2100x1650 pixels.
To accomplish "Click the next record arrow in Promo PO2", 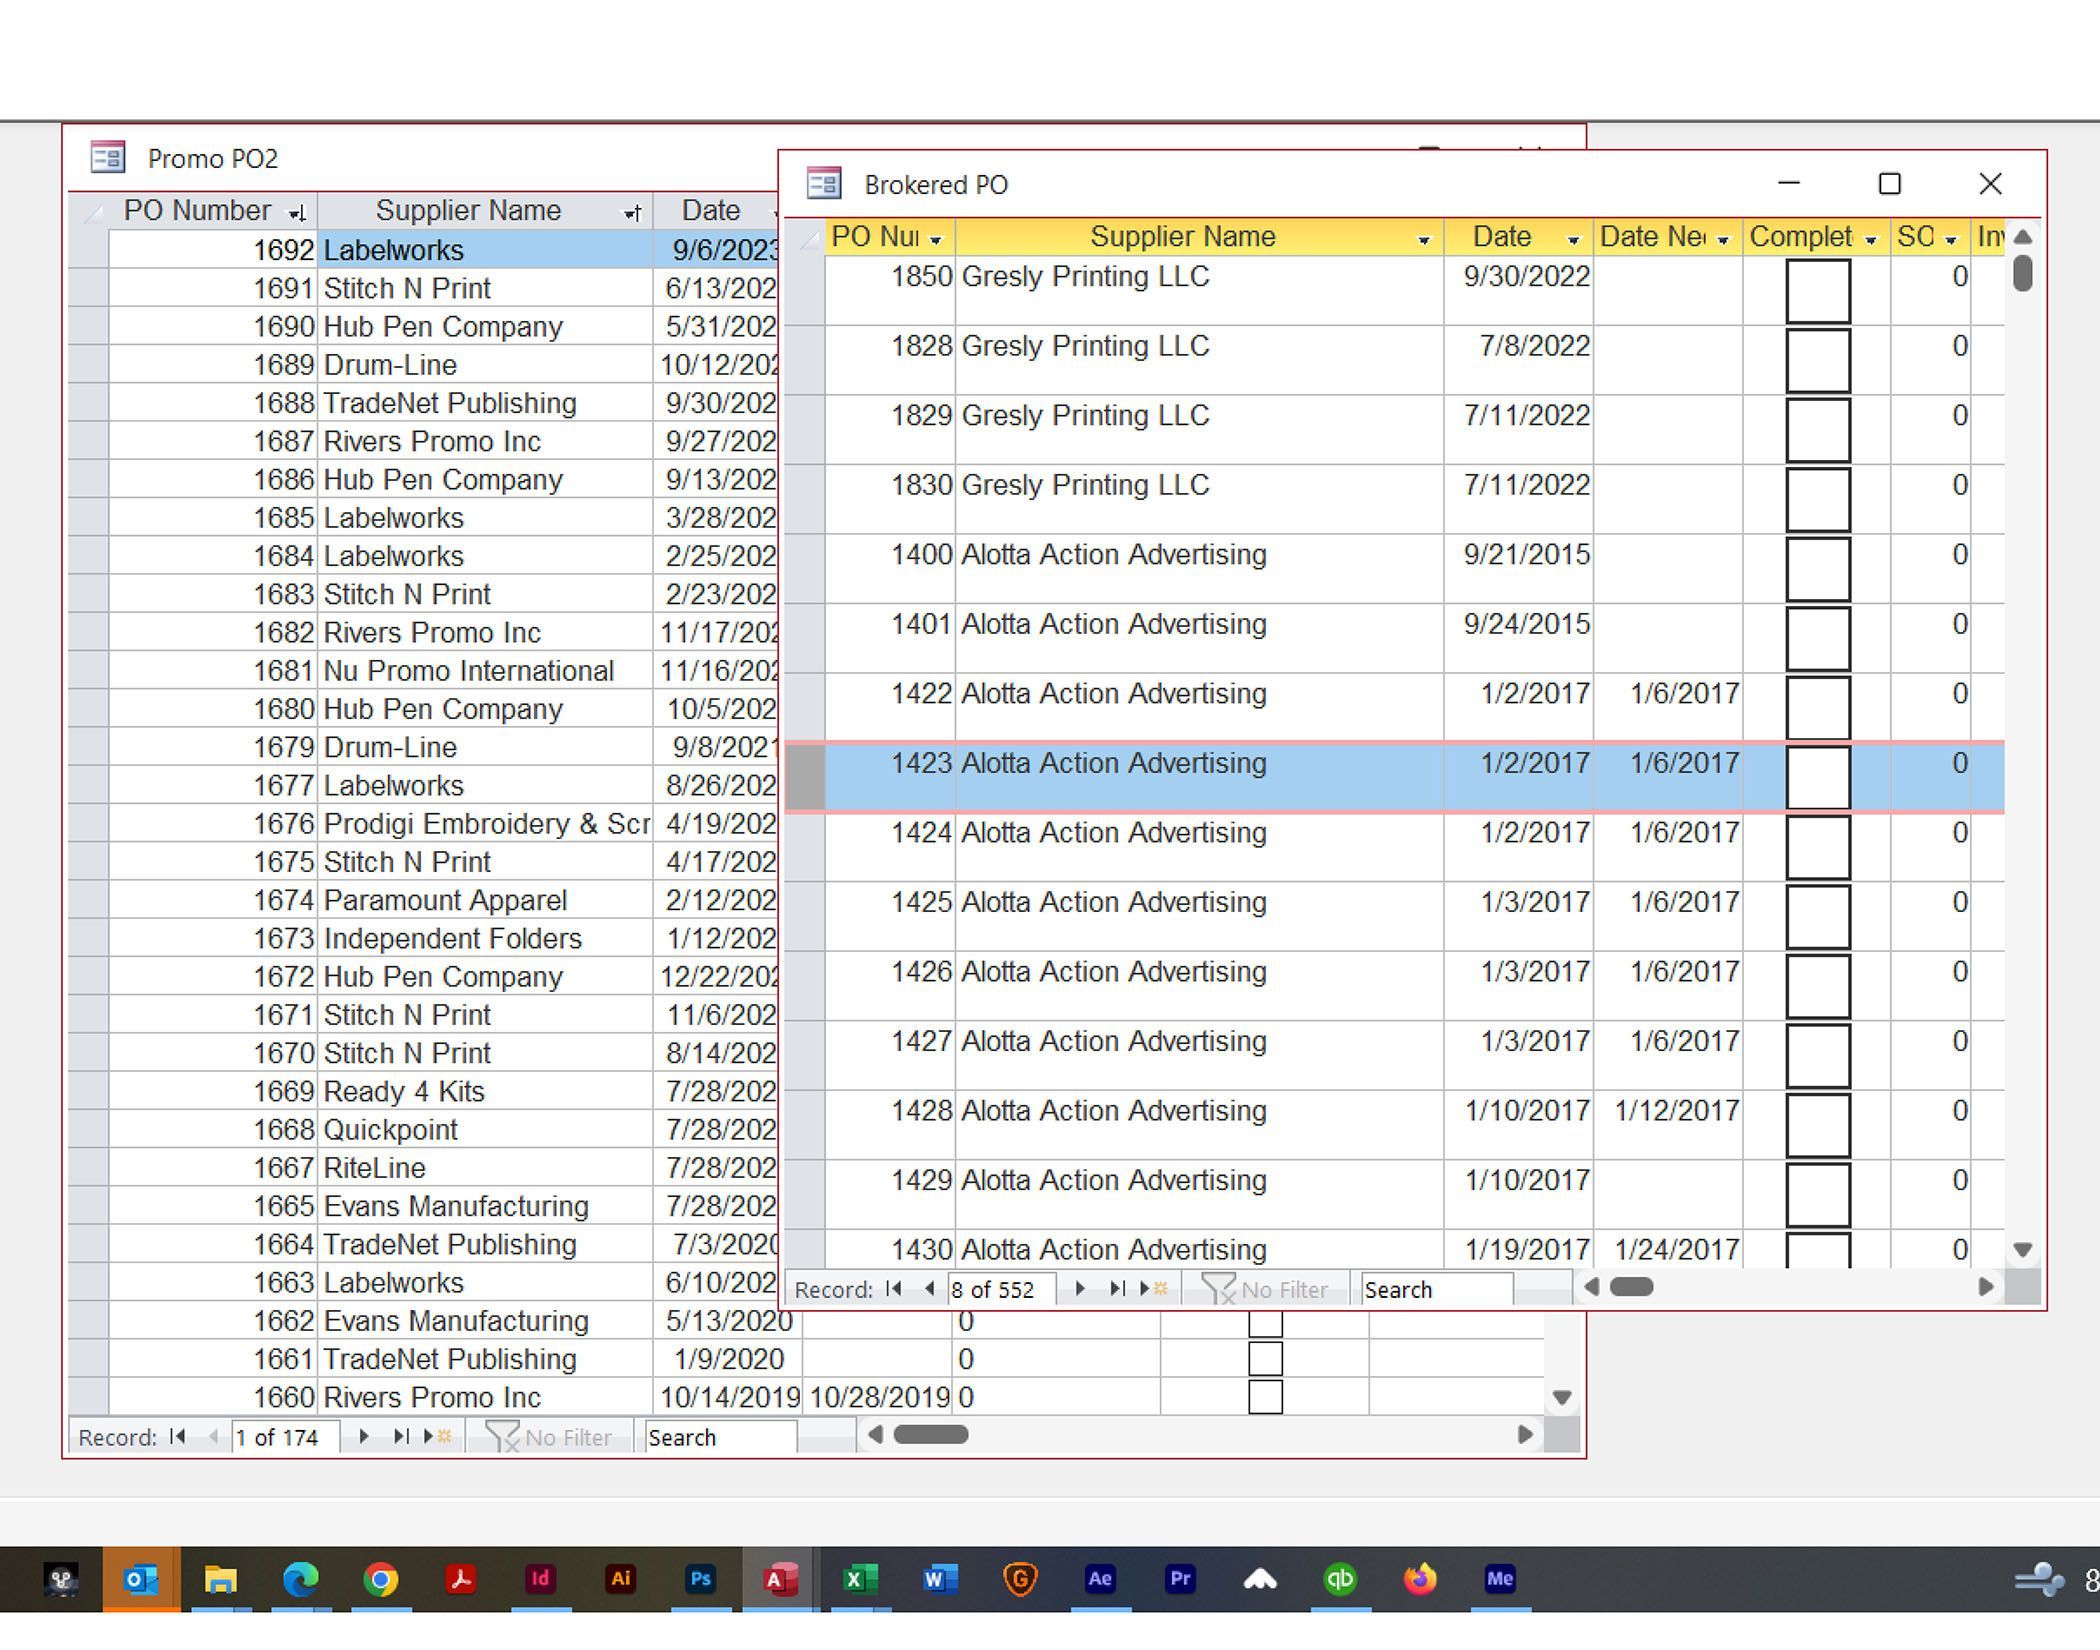I will point(362,1437).
